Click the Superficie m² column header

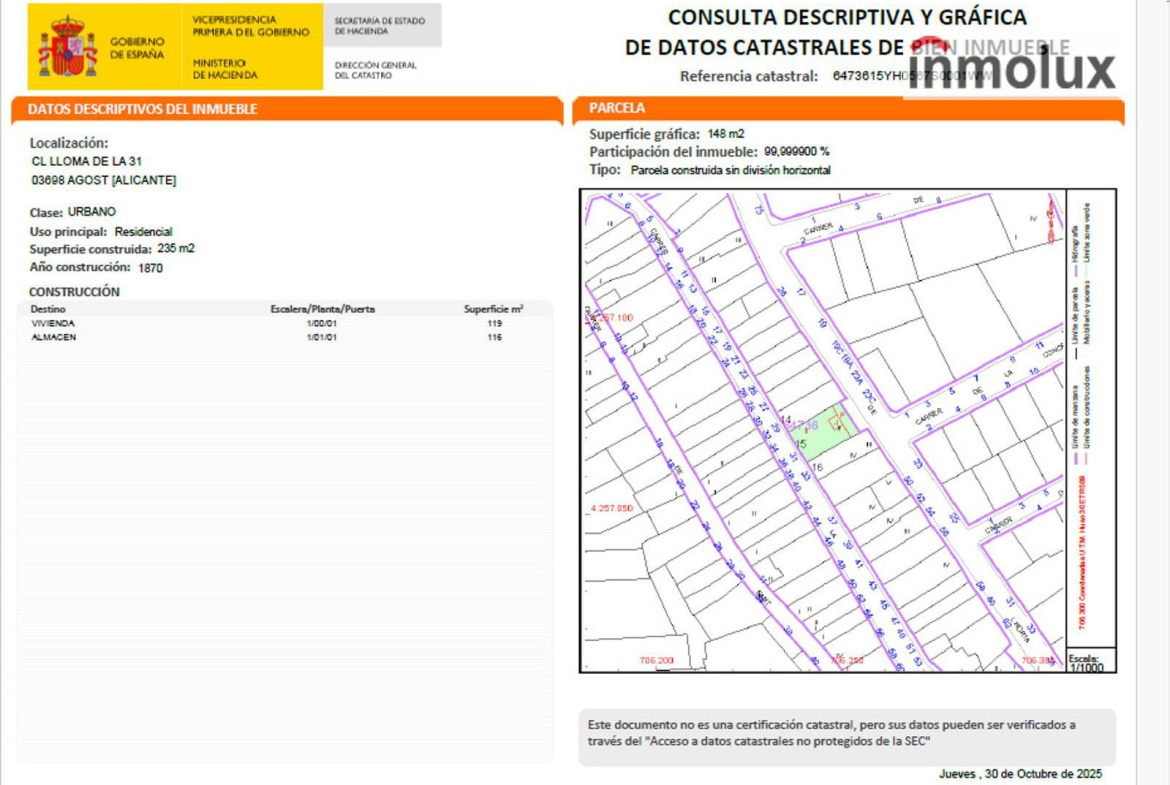(494, 309)
